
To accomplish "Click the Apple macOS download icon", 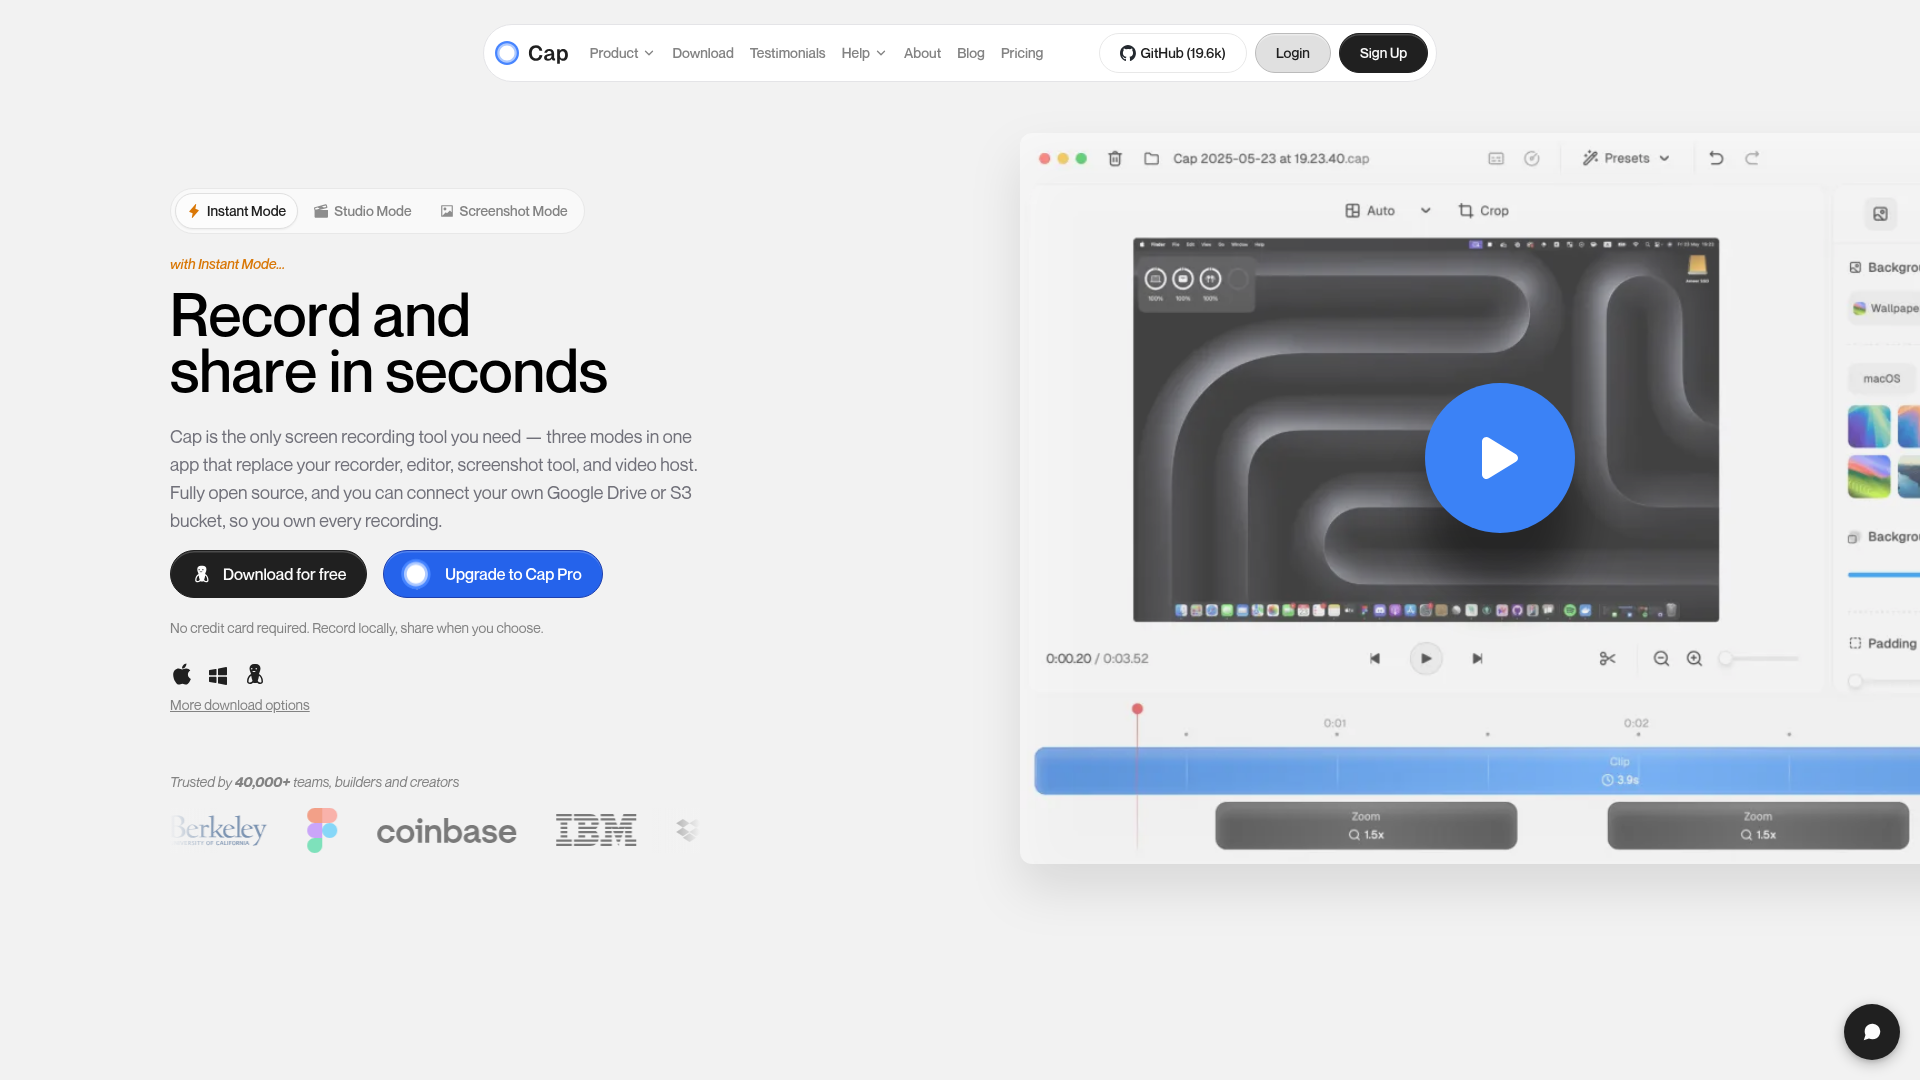I will tap(182, 675).
